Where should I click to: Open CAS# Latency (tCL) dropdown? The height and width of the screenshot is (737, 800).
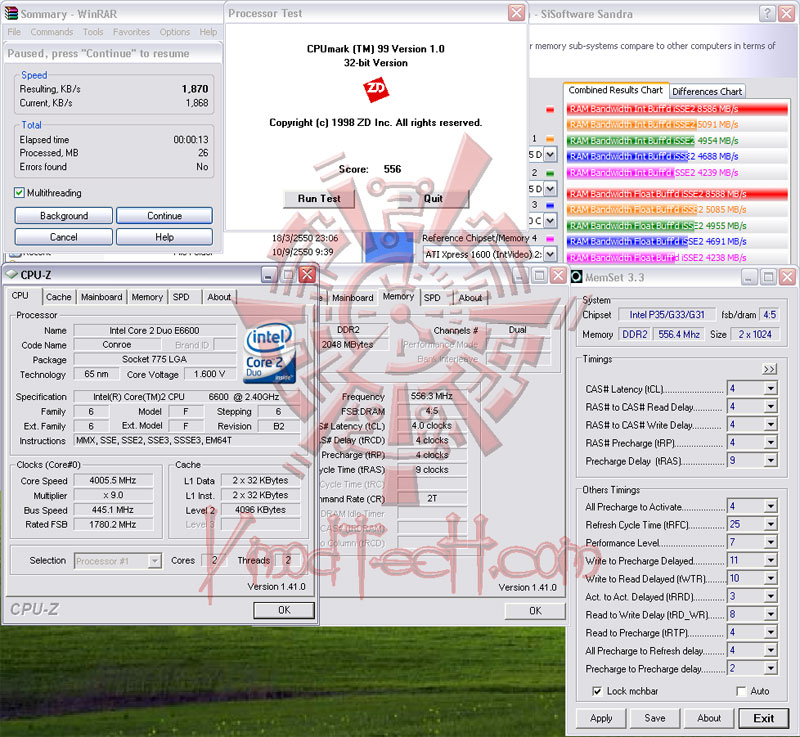pos(770,389)
